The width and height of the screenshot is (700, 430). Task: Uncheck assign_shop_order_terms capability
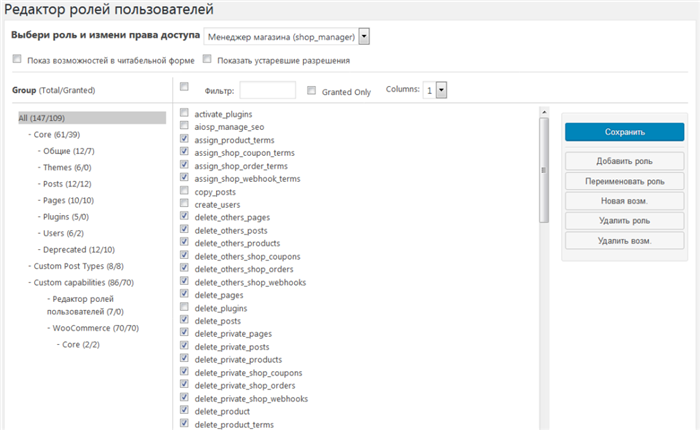[x=184, y=164]
